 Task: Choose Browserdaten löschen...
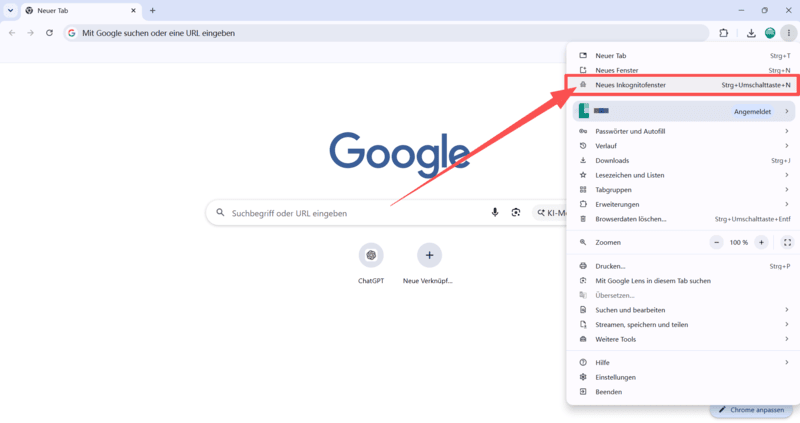pos(684,219)
